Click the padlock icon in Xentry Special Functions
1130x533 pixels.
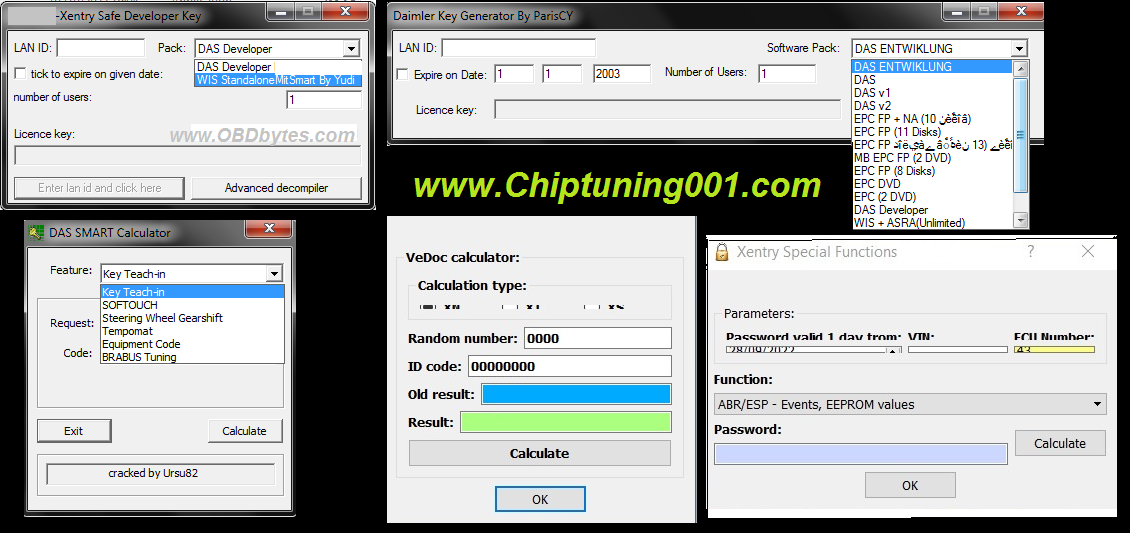click(x=722, y=252)
